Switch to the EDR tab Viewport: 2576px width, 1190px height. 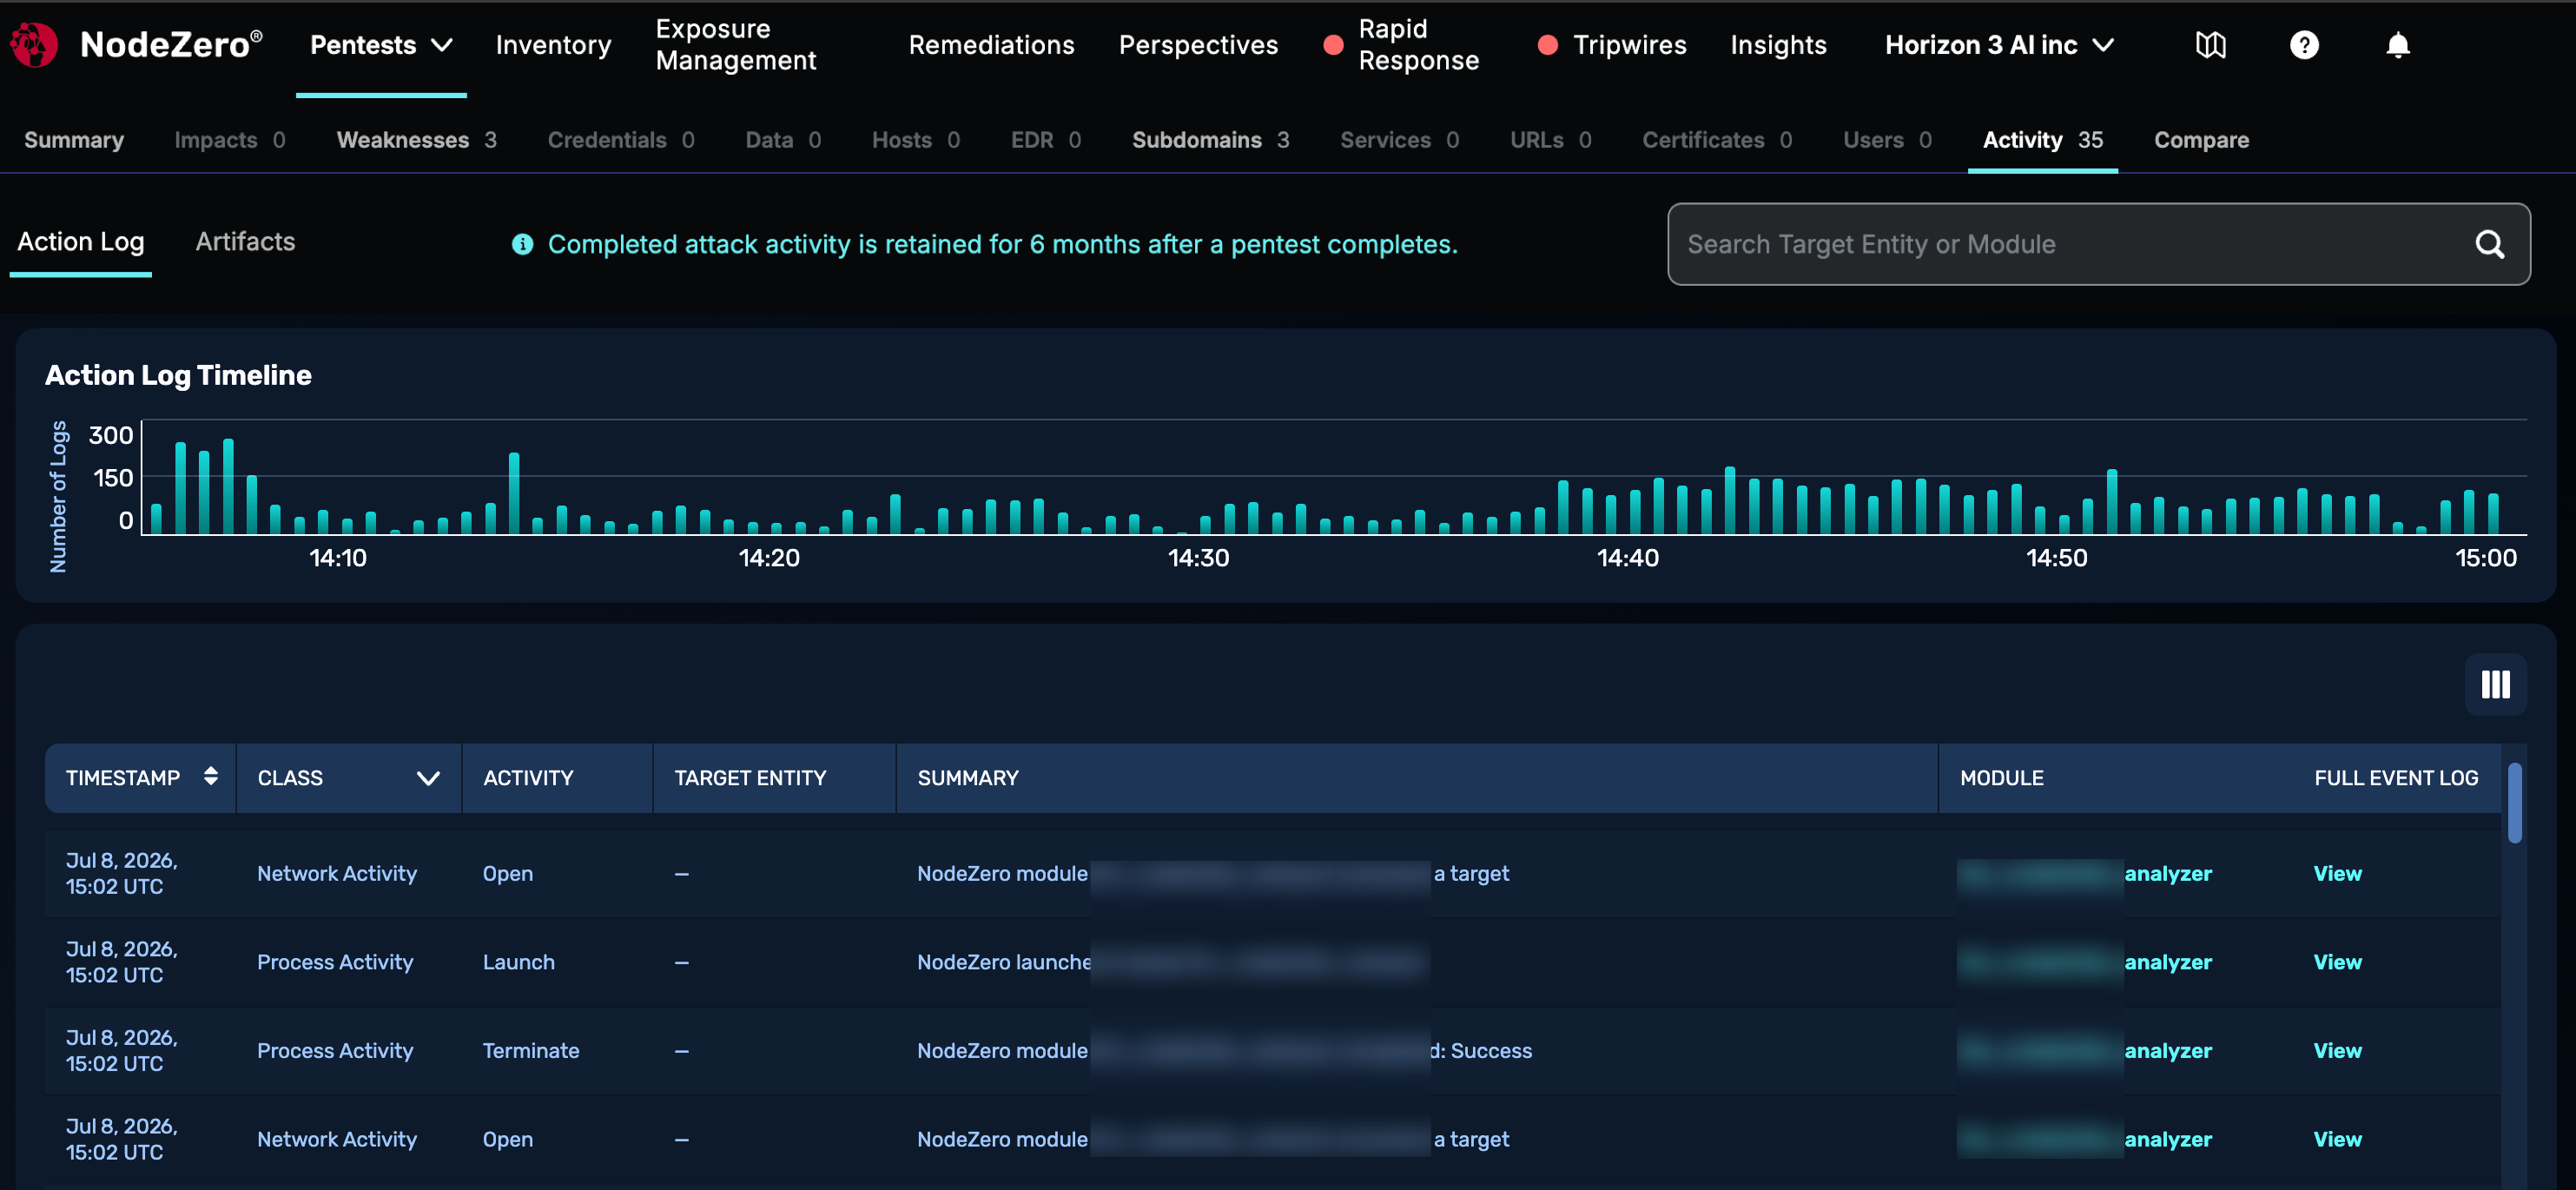click(1045, 140)
